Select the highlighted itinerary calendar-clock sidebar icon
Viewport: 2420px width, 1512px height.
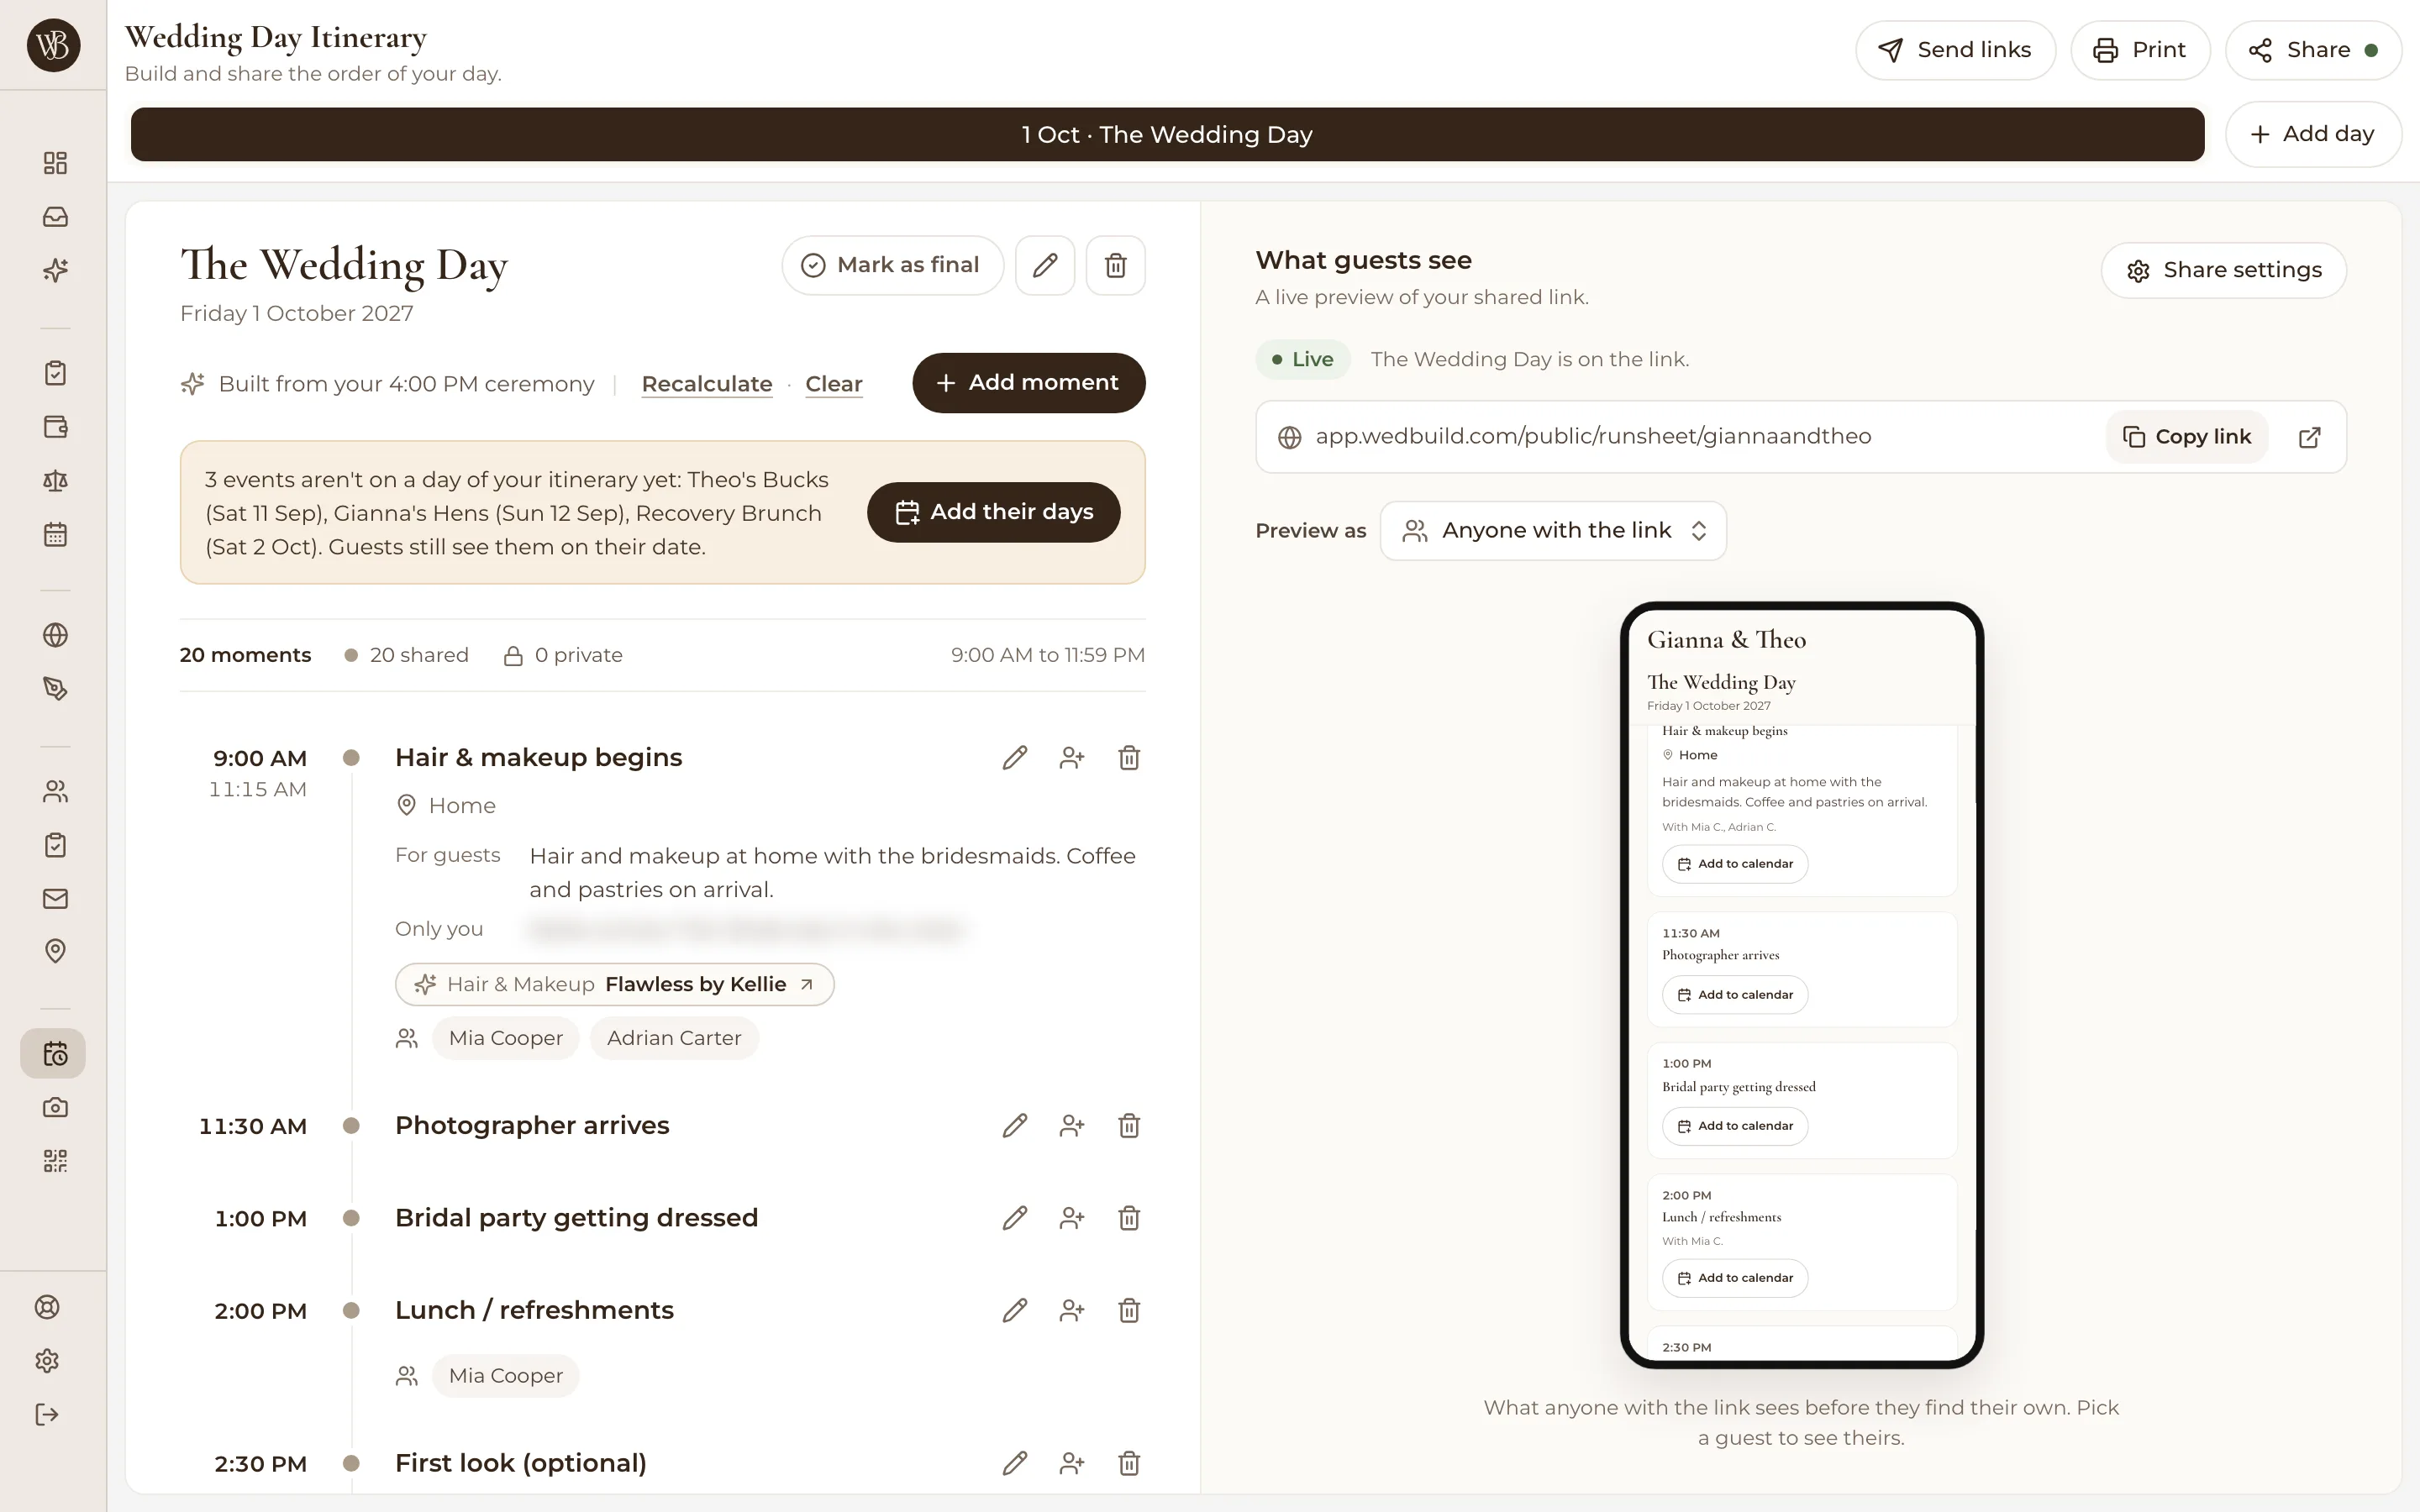[53, 1054]
